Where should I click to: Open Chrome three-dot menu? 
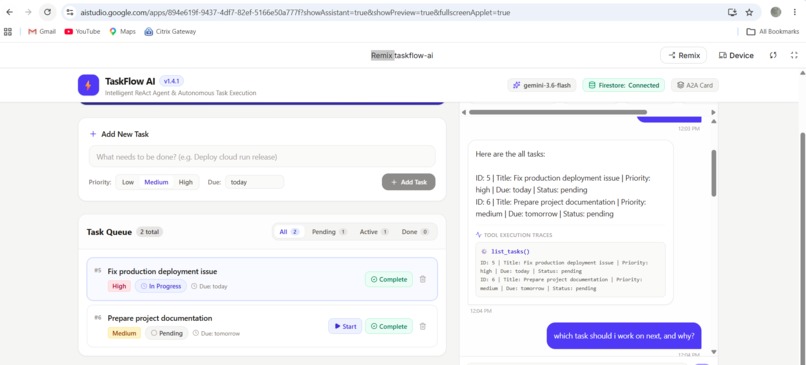(x=794, y=12)
